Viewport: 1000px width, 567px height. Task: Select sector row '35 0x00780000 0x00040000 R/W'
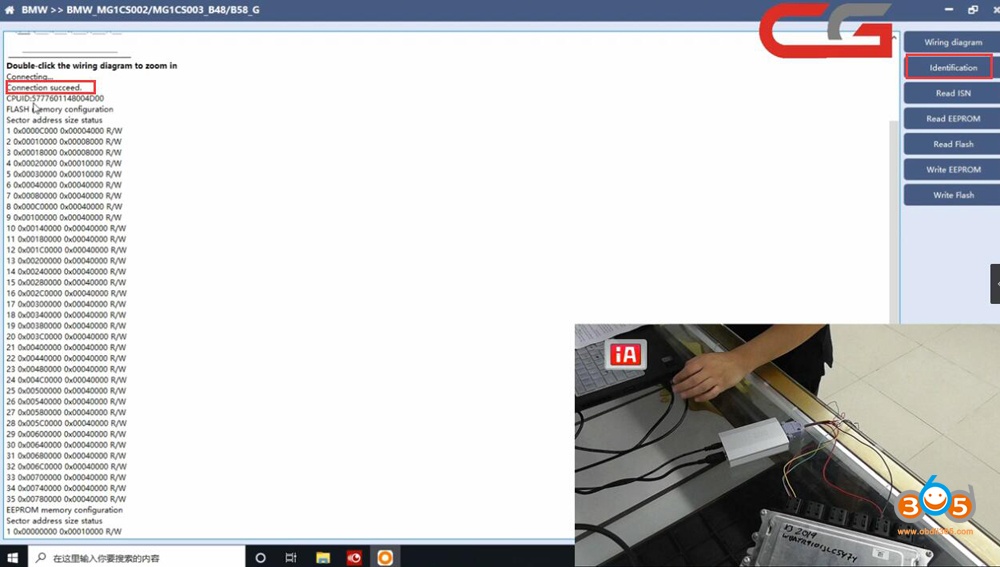66,499
